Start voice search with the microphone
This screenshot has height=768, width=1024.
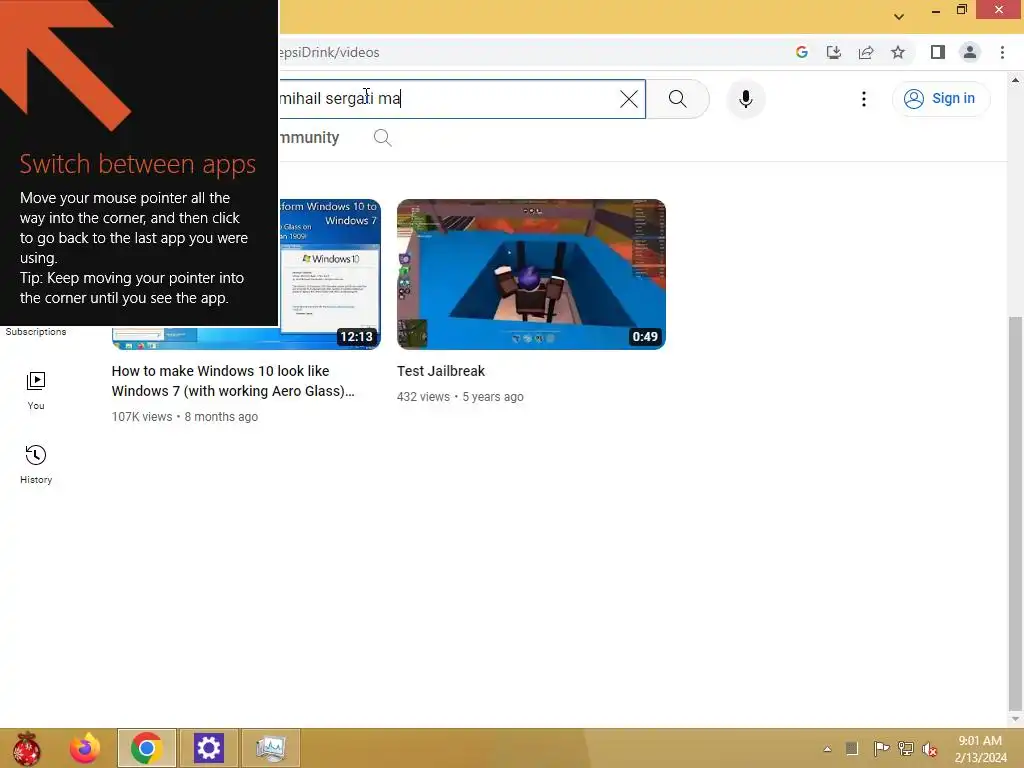point(746,99)
